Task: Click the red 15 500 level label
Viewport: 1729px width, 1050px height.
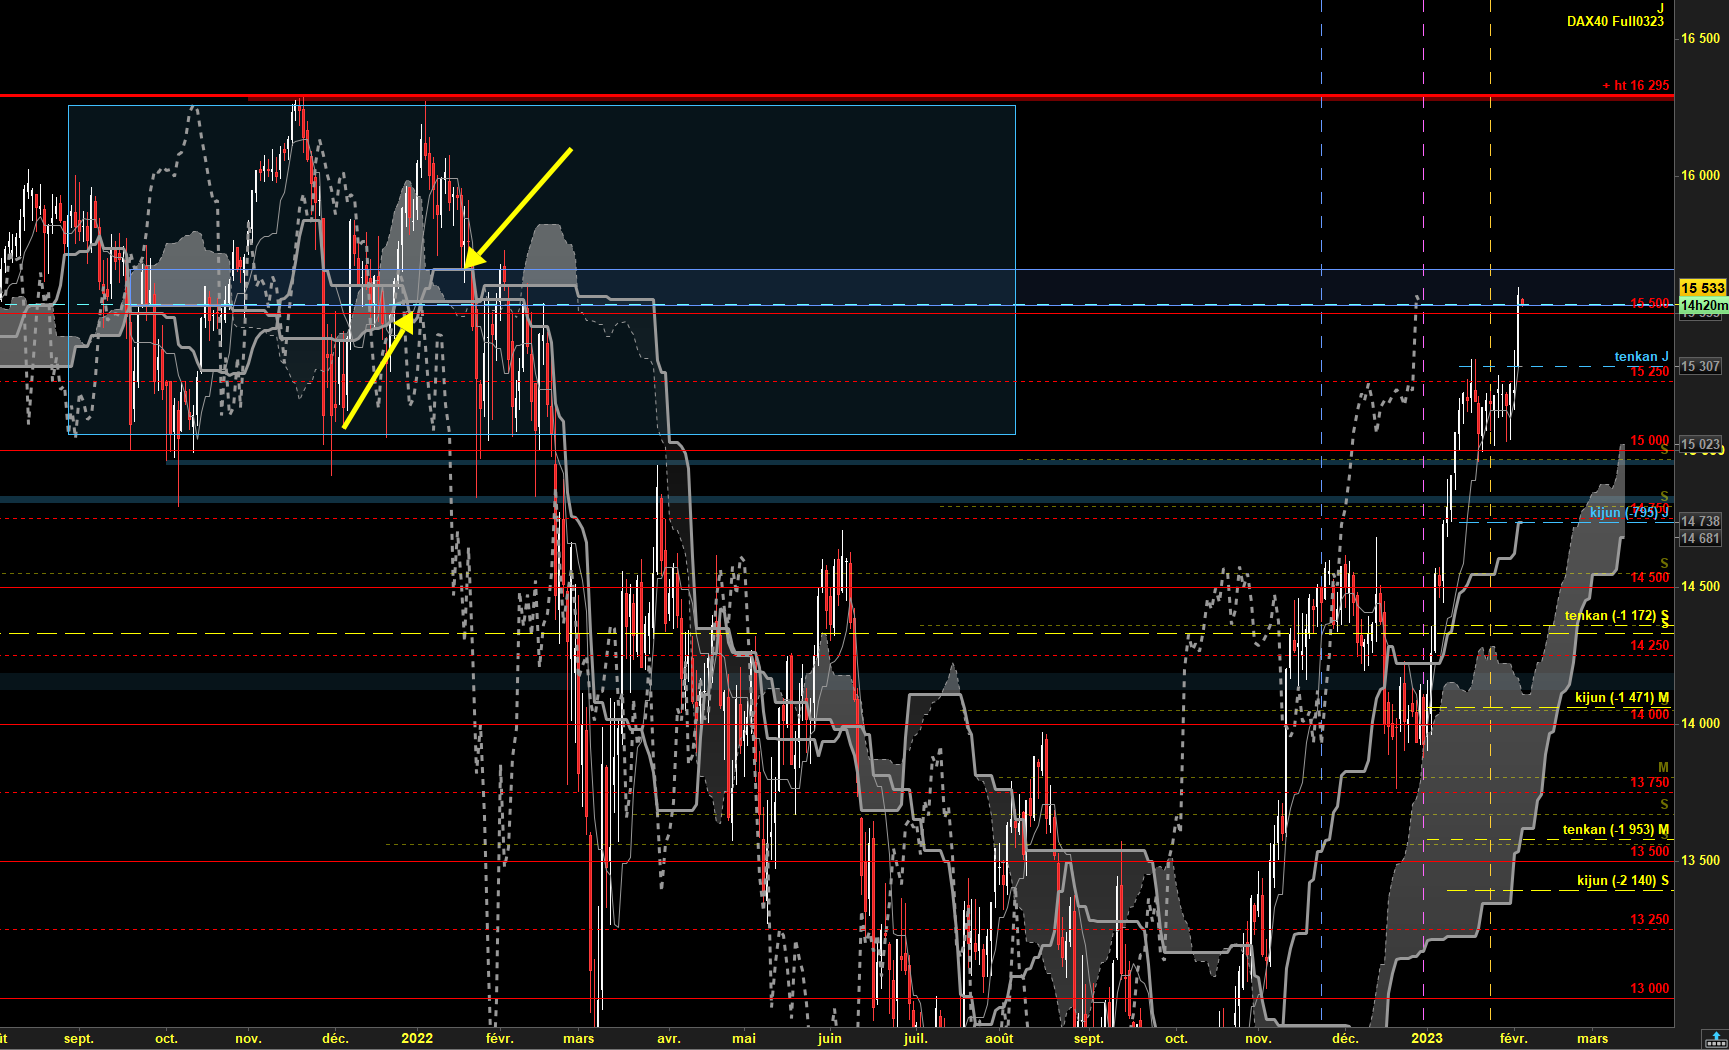Action: coord(1650,303)
